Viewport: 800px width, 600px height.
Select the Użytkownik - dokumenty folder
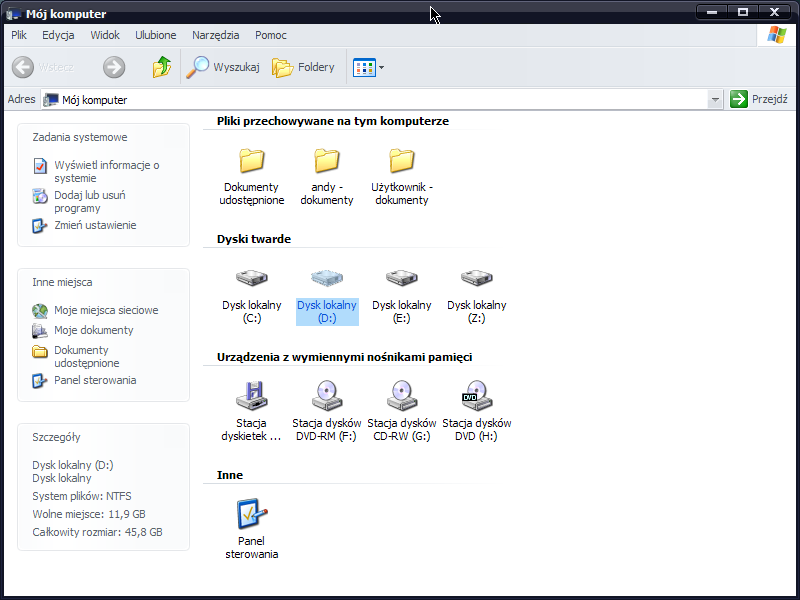tap(402, 160)
